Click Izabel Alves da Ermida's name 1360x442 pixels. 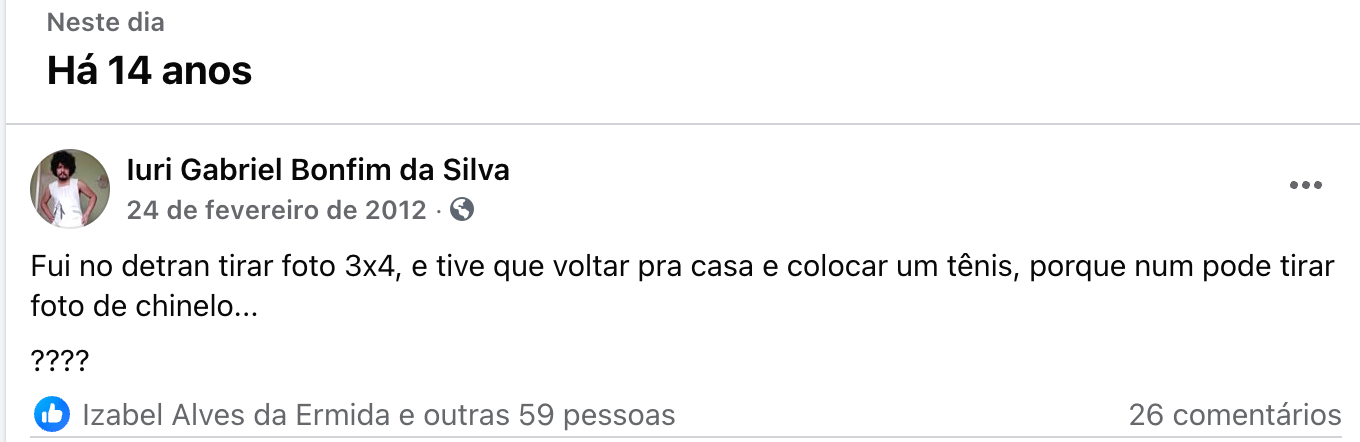[x=236, y=414]
